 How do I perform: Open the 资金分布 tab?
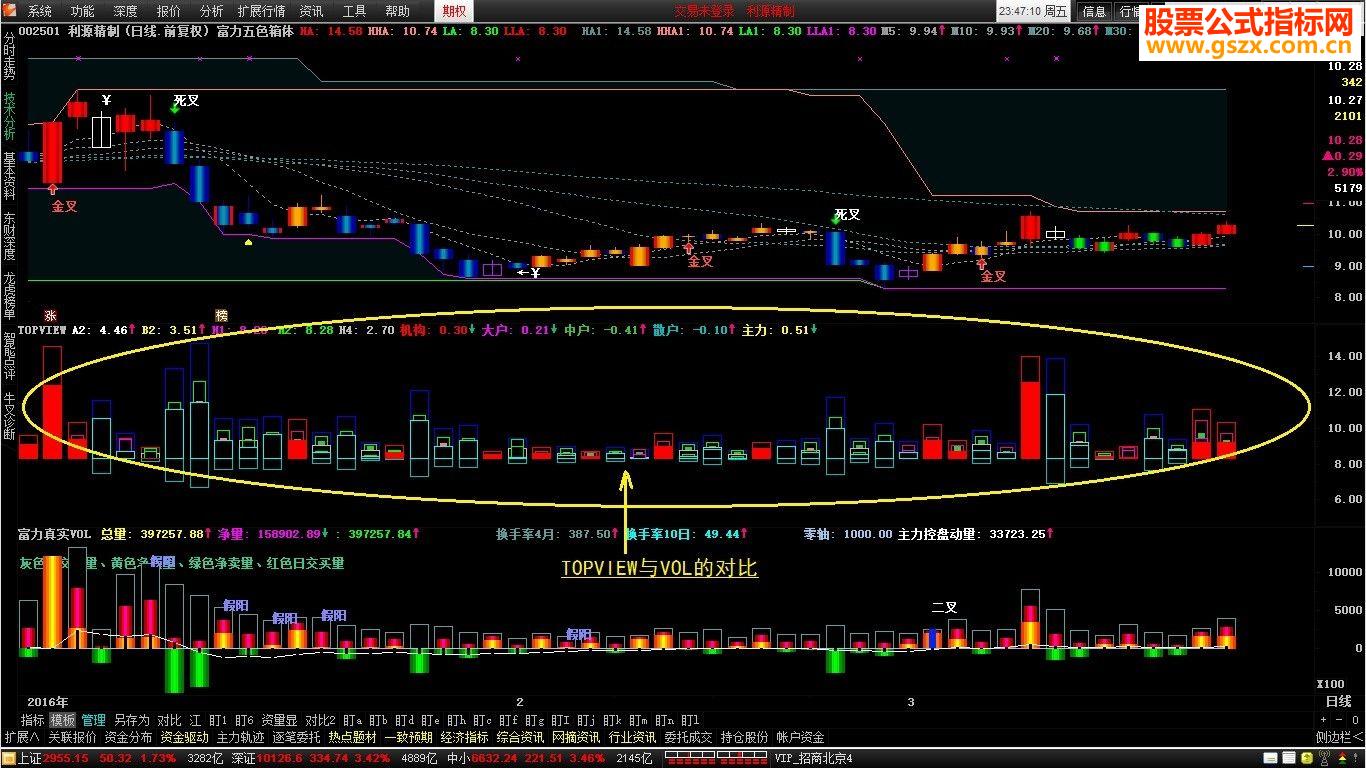coord(128,737)
